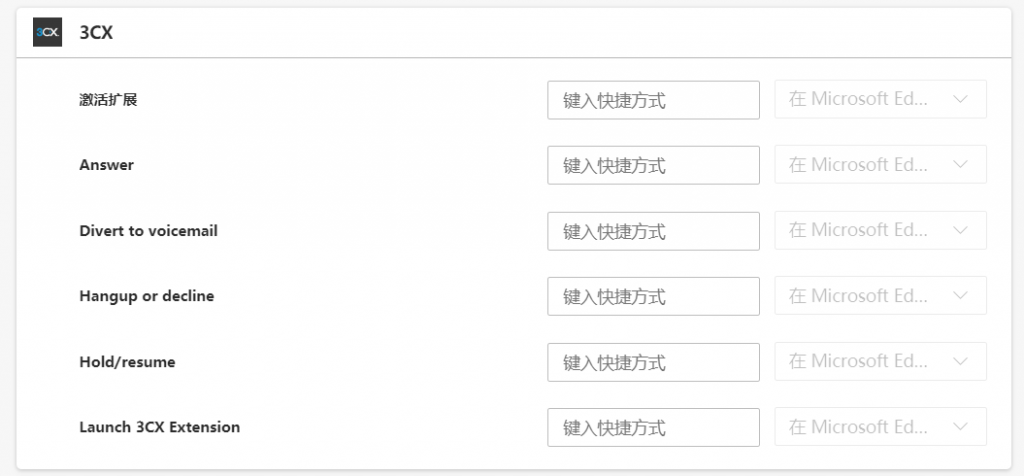Viewport: 1024px width, 476px height.
Task: Open the Hold/resume scope dropdown
Action: point(880,362)
